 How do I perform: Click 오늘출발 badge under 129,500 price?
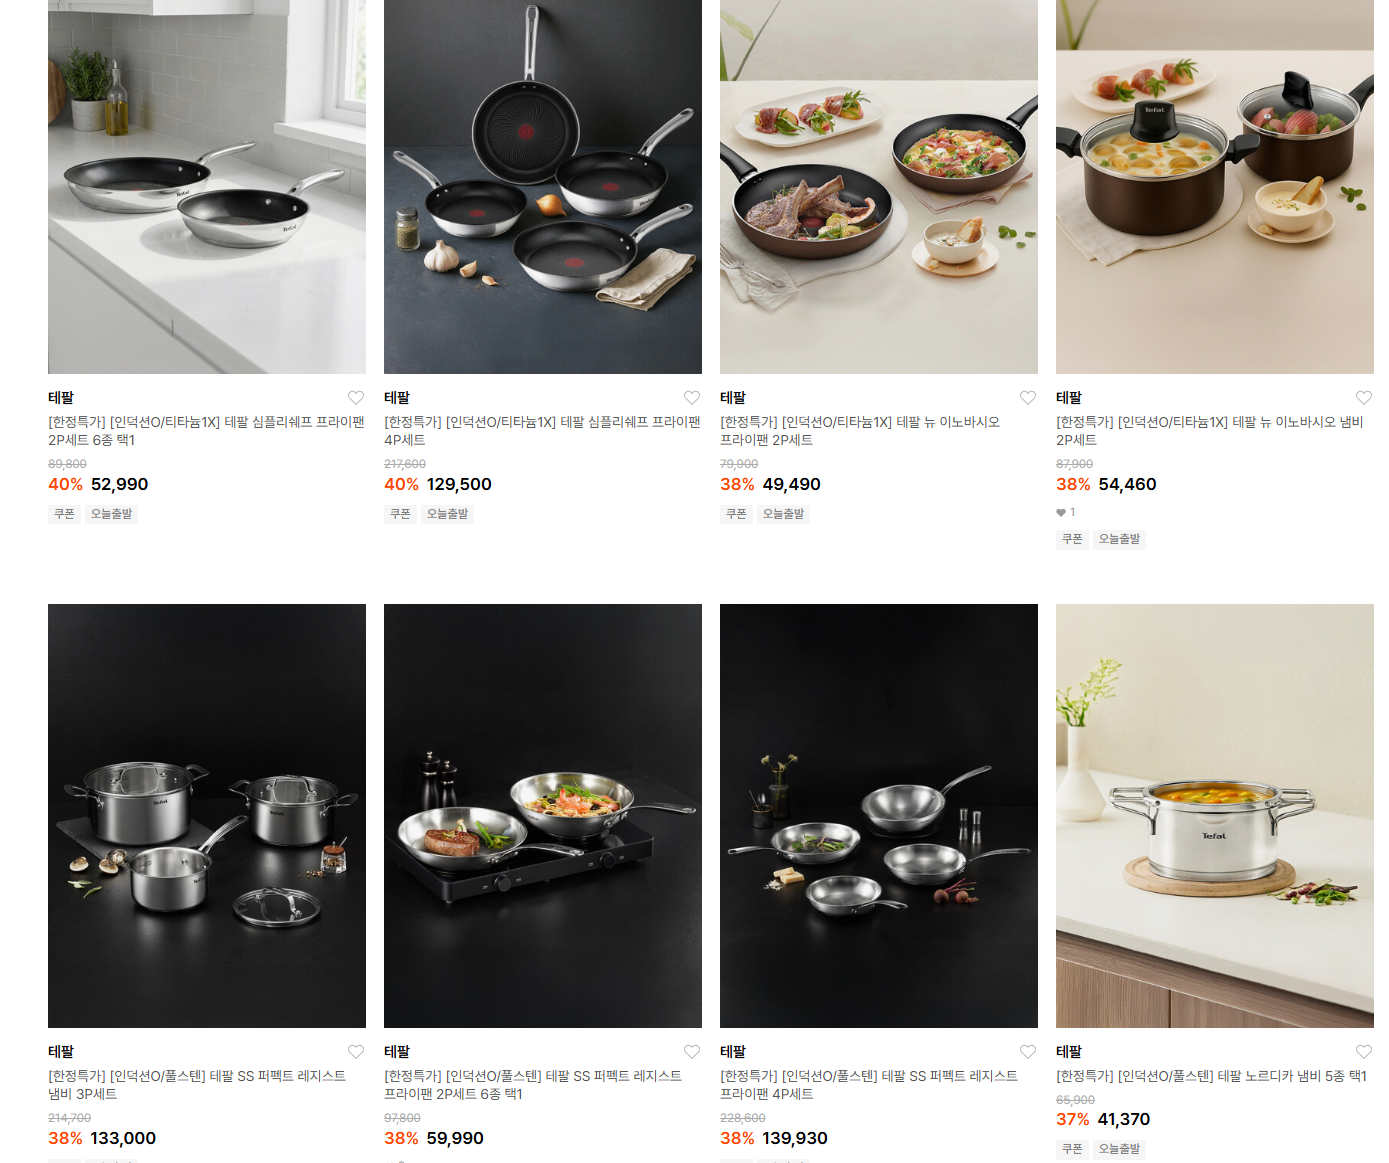coord(447,514)
